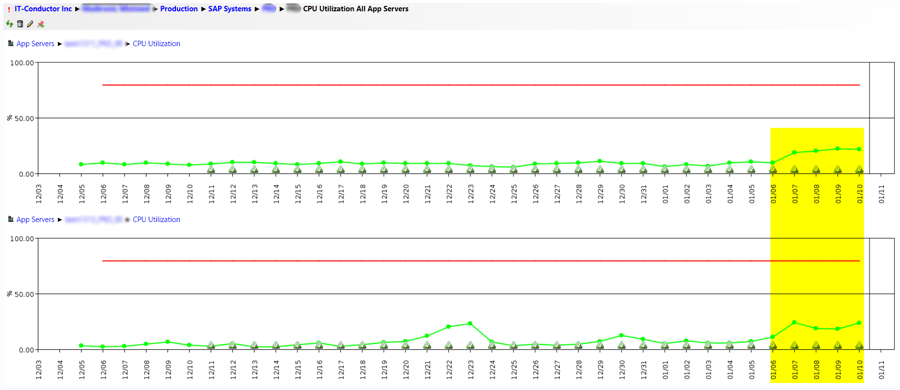Image resolution: width=900 pixels, height=390 pixels.
Task: Click the '100.00' axis label of top chart
Action: point(23,63)
